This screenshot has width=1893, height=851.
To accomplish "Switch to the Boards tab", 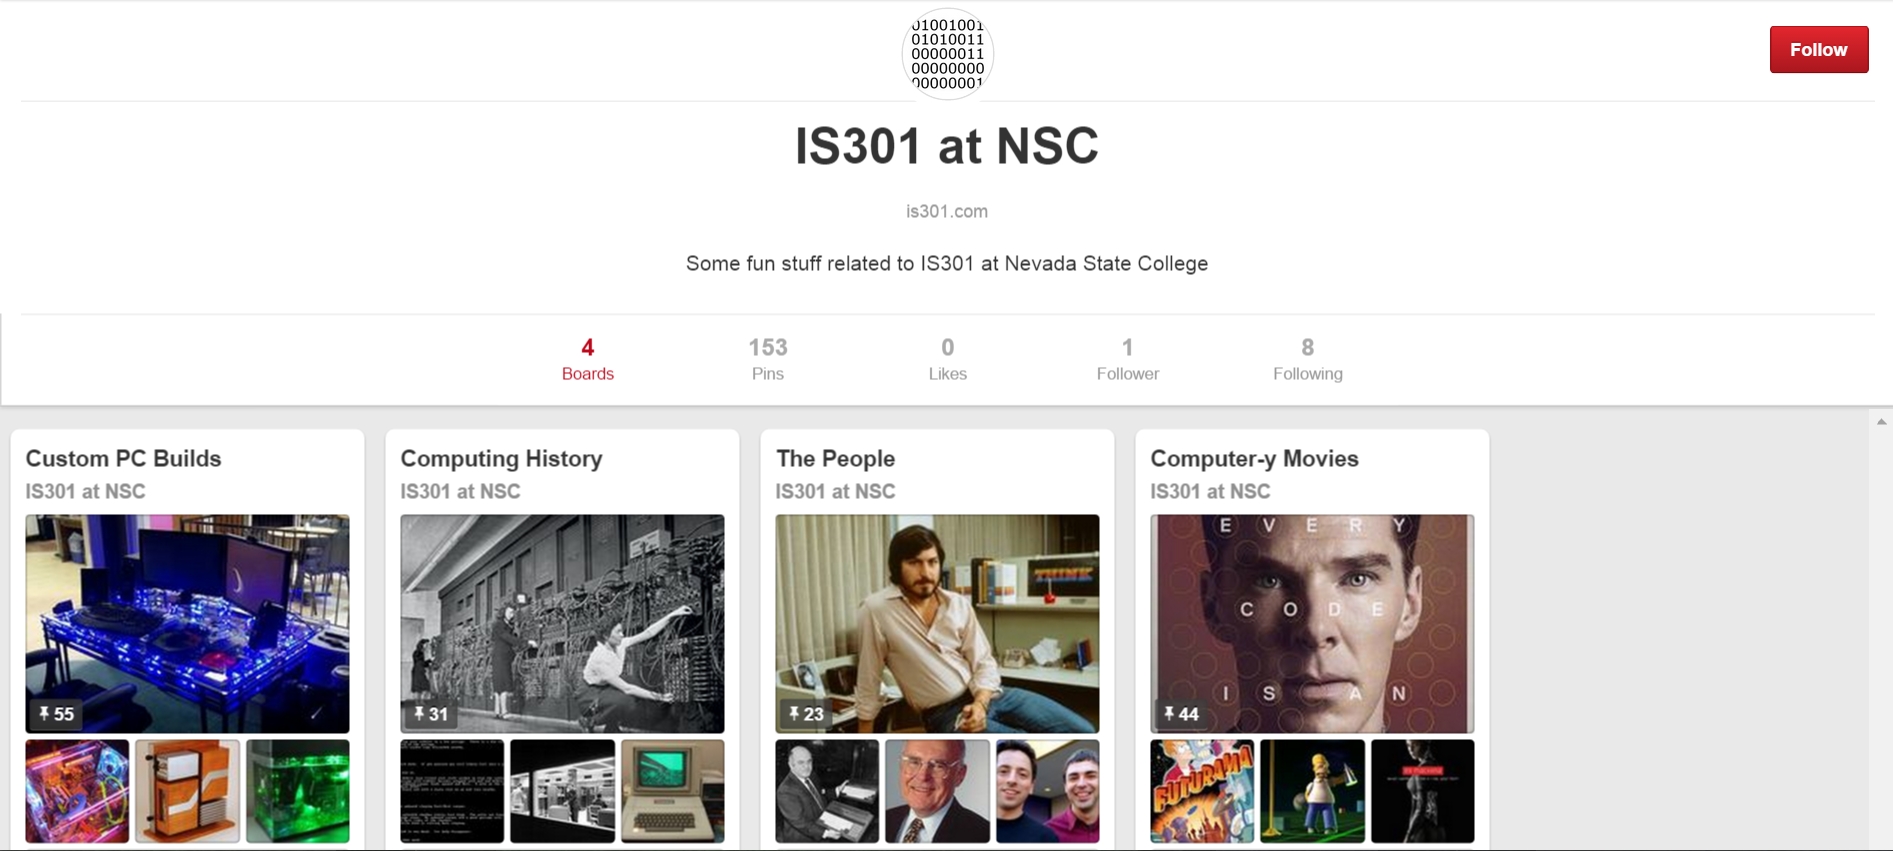I will [x=588, y=360].
